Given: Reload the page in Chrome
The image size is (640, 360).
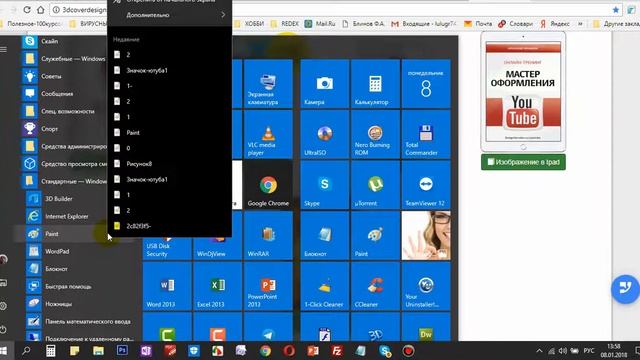Looking at the screenshot, I should click(x=27, y=9).
